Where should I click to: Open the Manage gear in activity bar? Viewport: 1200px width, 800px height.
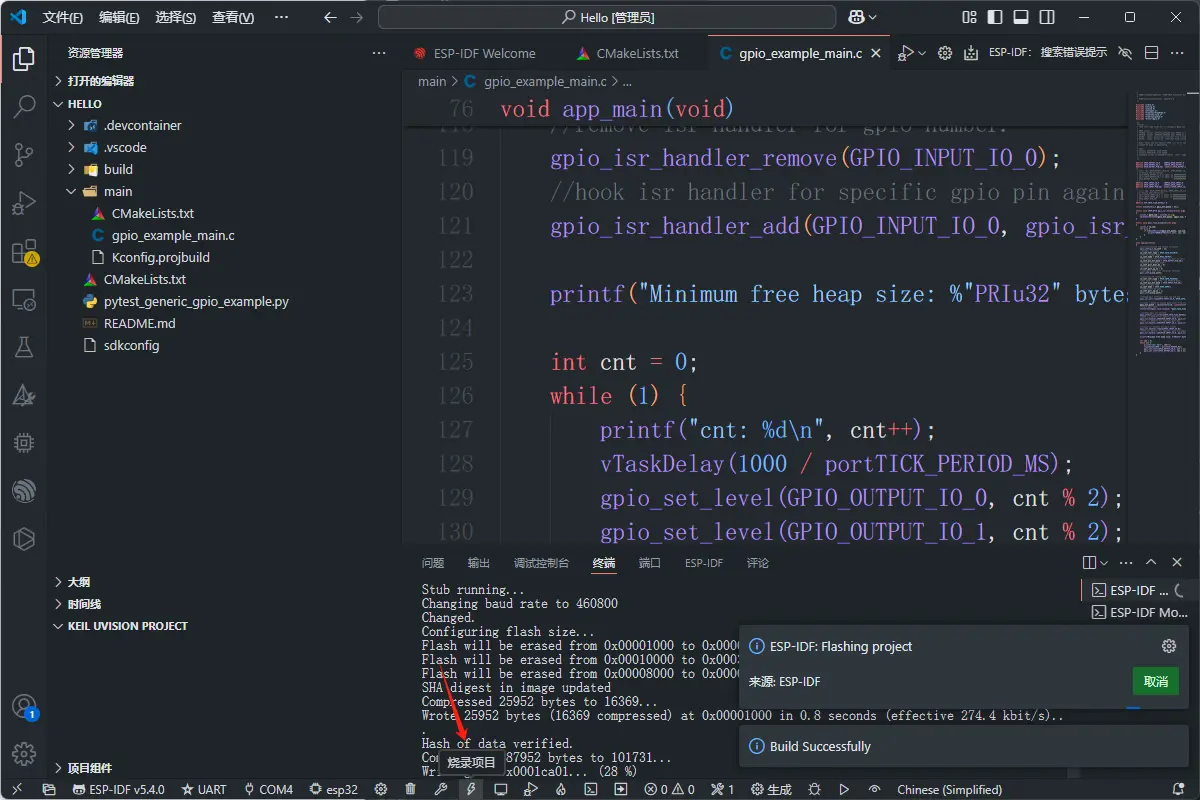click(x=24, y=754)
